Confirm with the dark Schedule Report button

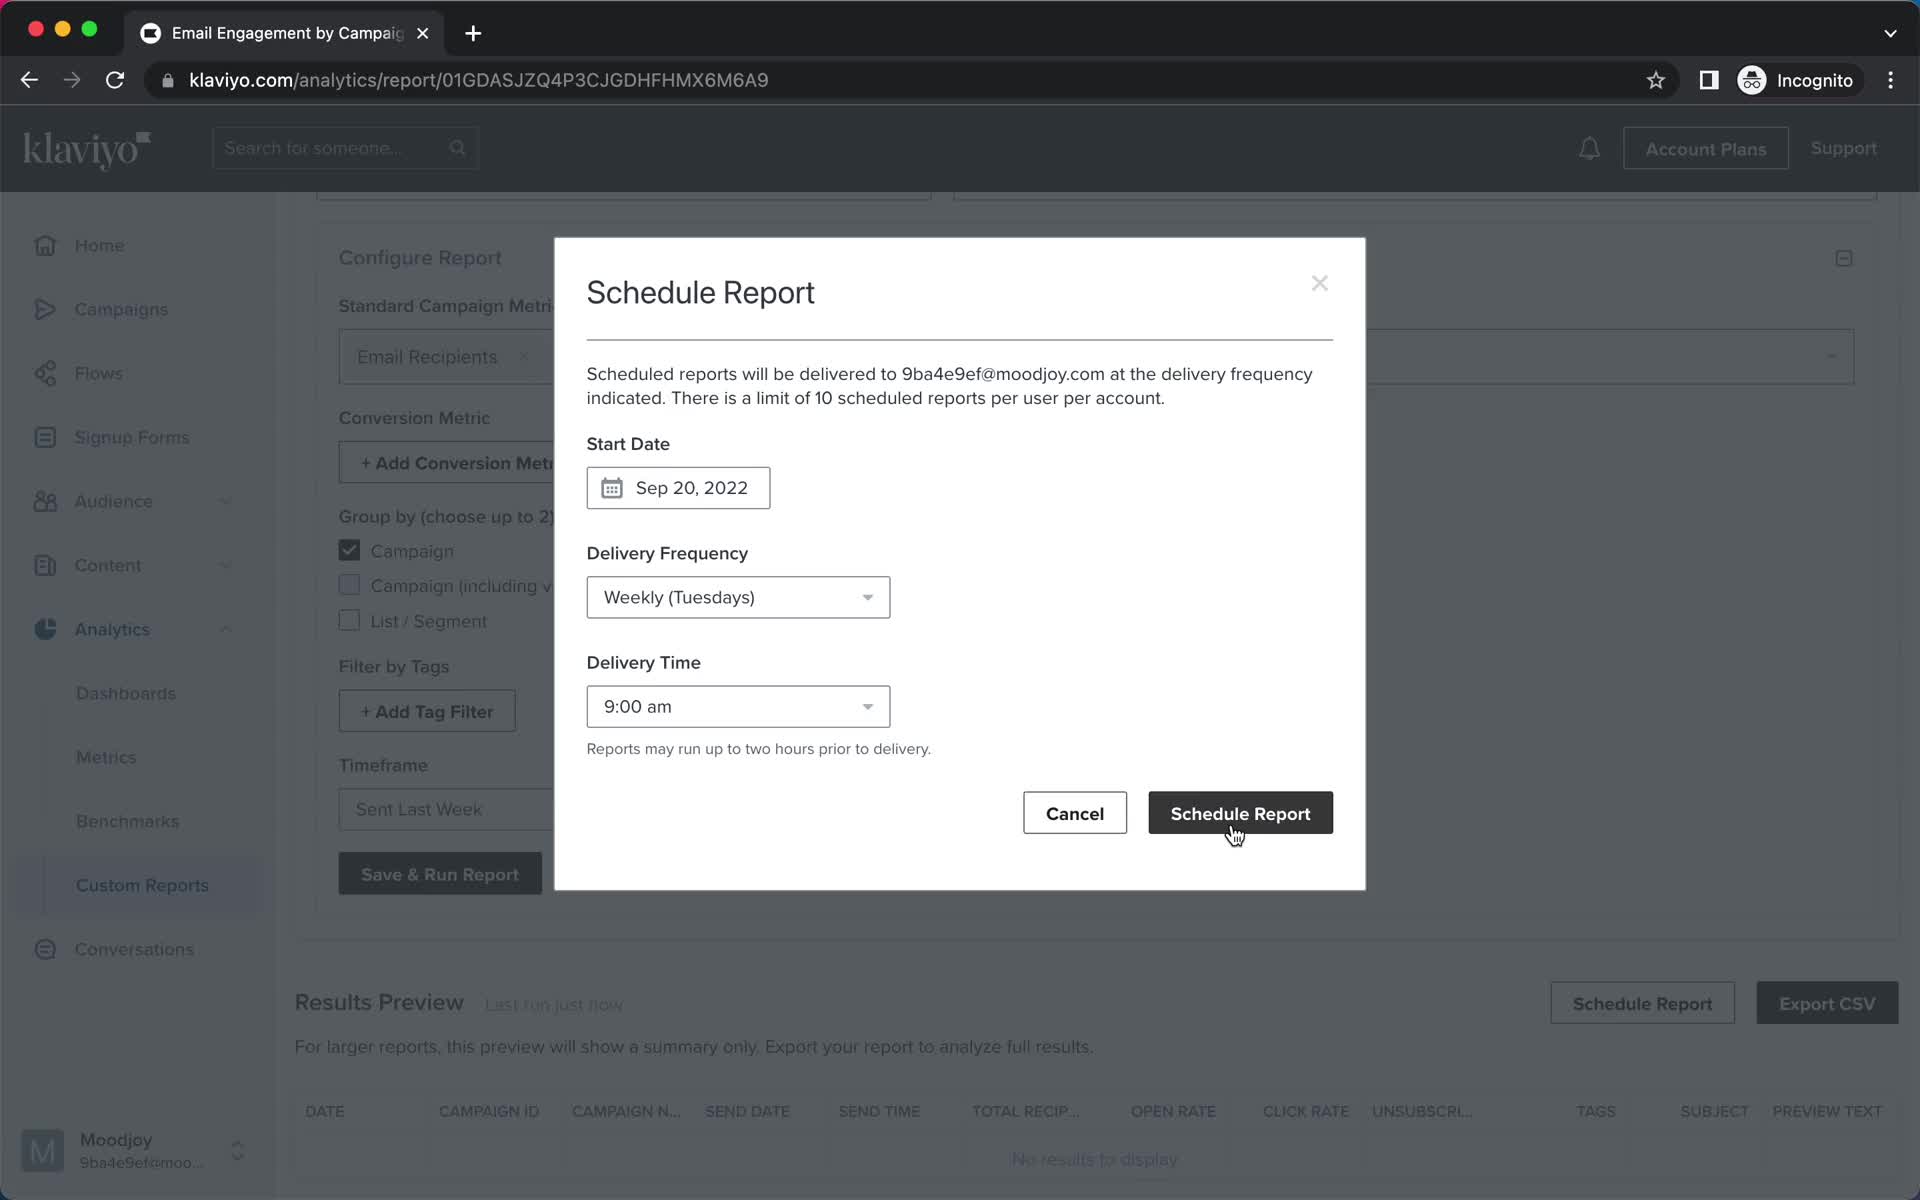pyautogui.click(x=1240, y=813)
